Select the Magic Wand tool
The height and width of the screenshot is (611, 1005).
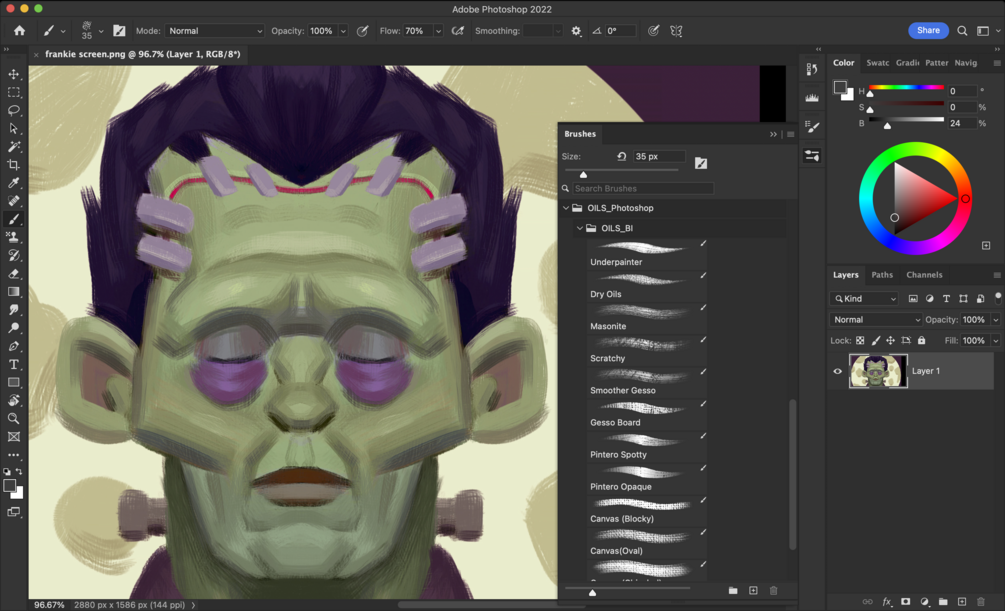click(13, 147)
